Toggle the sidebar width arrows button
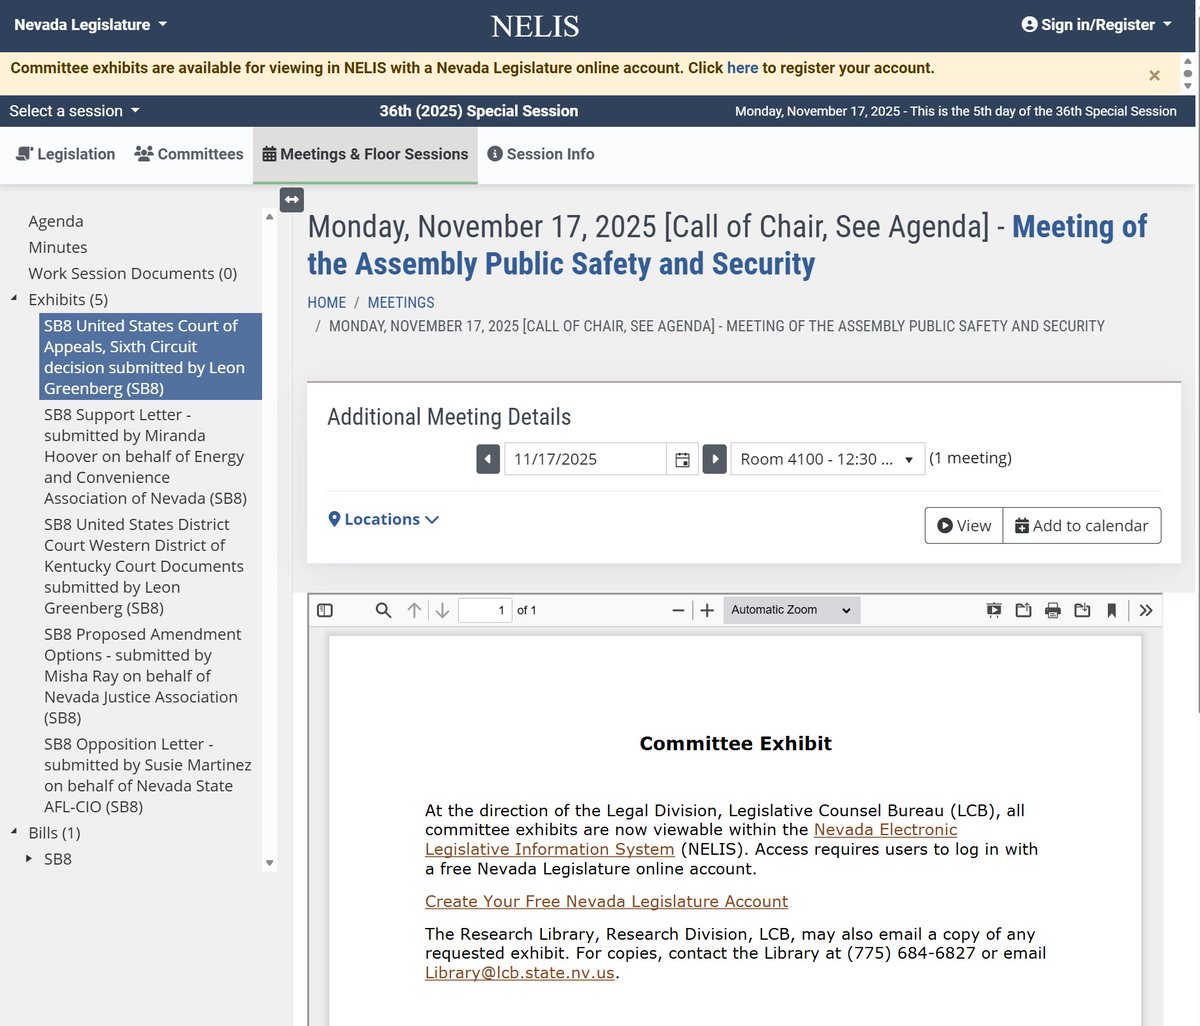This screenshot has height=1026, width=1200. pos(291,200)
